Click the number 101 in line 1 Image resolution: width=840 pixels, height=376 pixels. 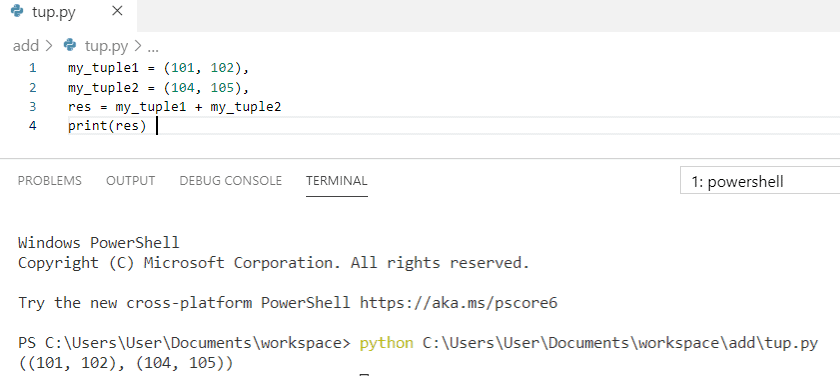(x=184, y=69)
